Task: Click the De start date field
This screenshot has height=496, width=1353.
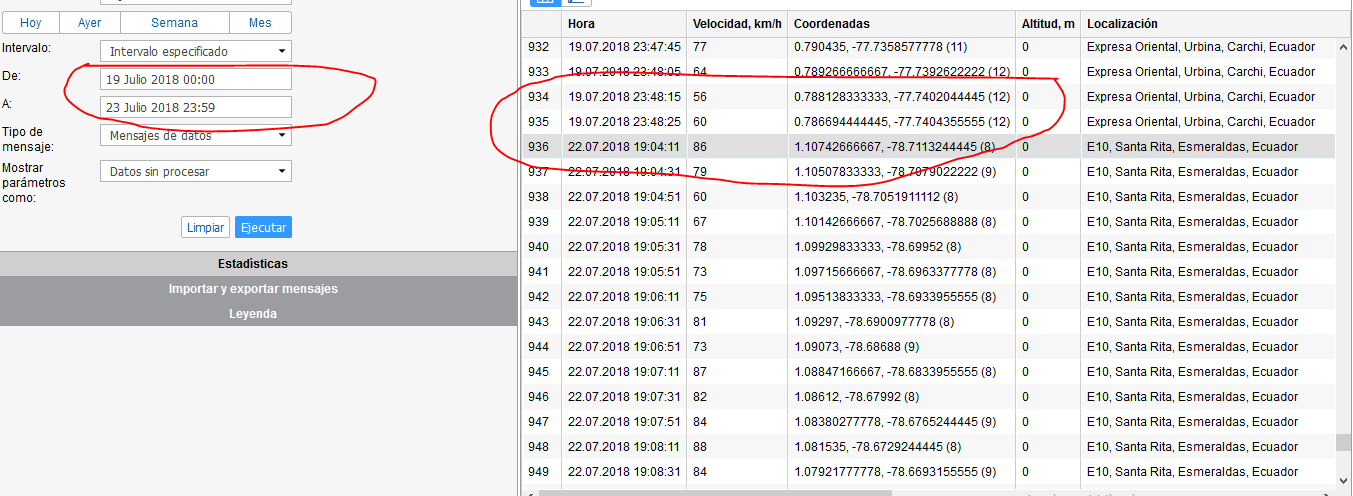Action: pos(196,79)
